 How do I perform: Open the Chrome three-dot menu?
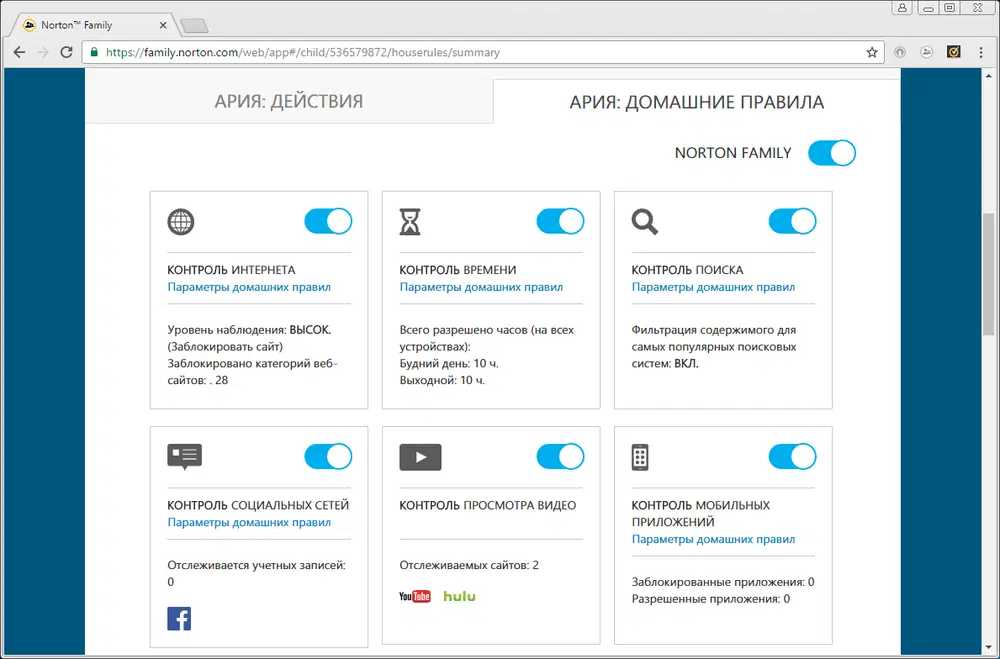click(x=981, y=52)
